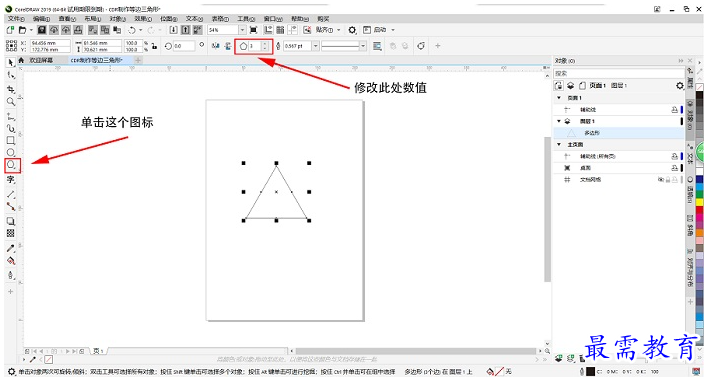Viewport: 706px width, 379px height.
Task: Click the Convert to curves icon
Action: [x=421, y=45]
